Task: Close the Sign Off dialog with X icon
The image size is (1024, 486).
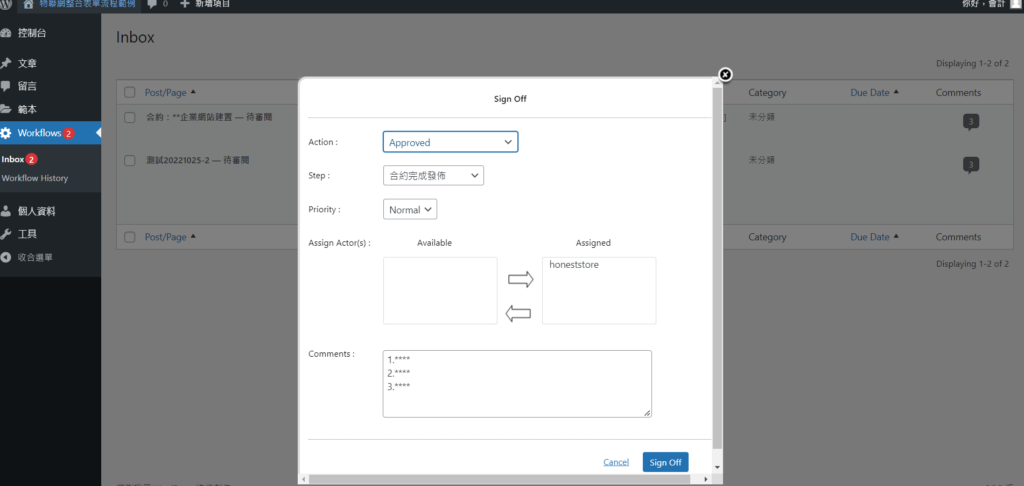Action: tap(725, 75)
